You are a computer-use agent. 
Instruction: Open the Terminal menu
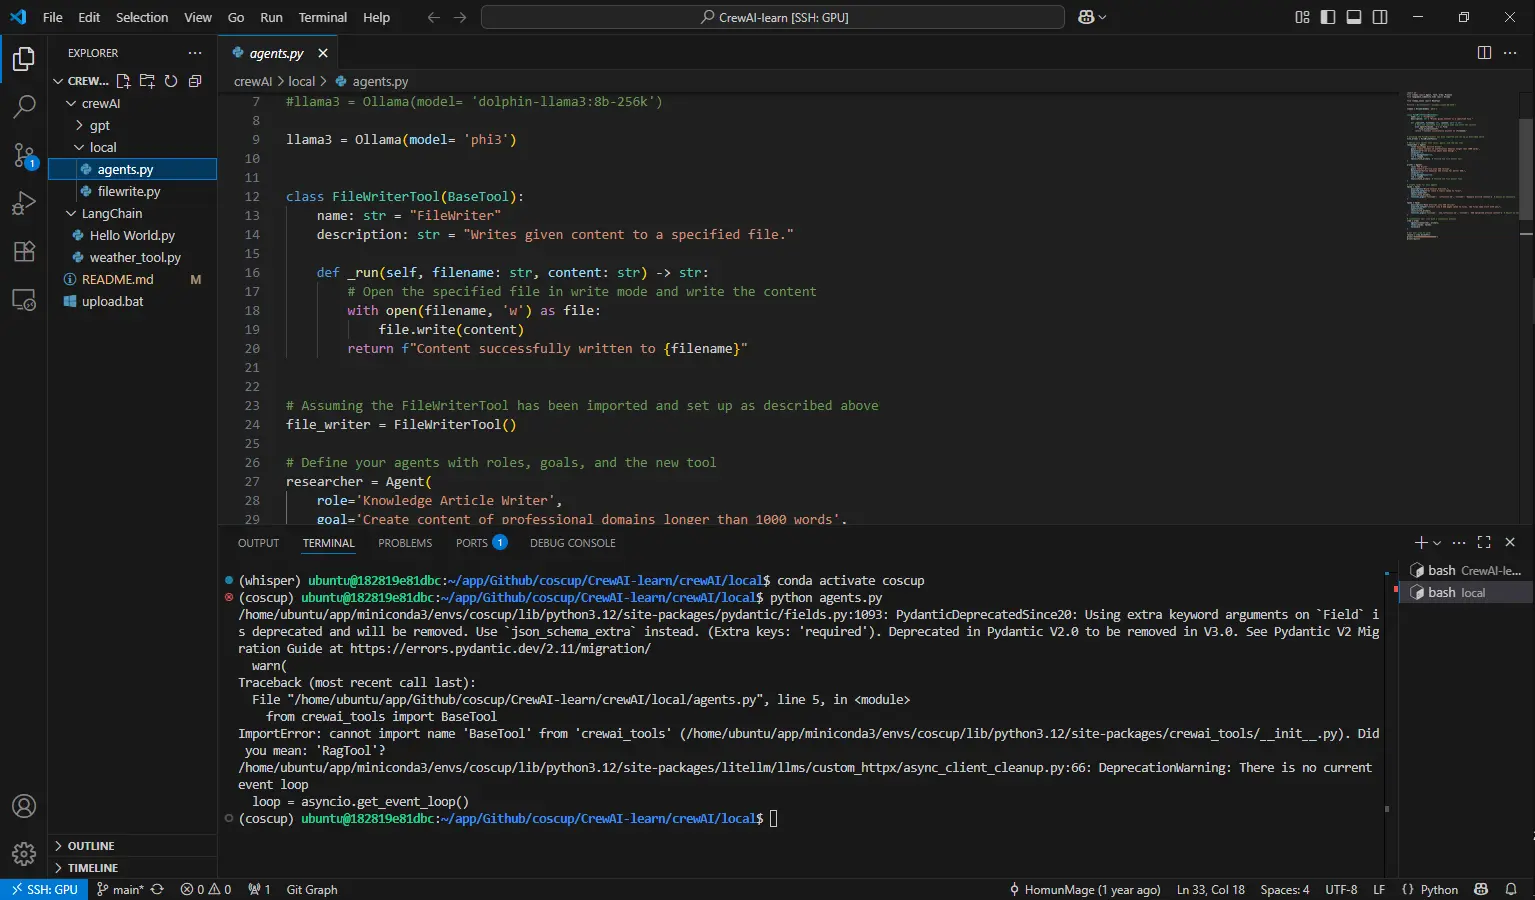(x=322, y=17)
